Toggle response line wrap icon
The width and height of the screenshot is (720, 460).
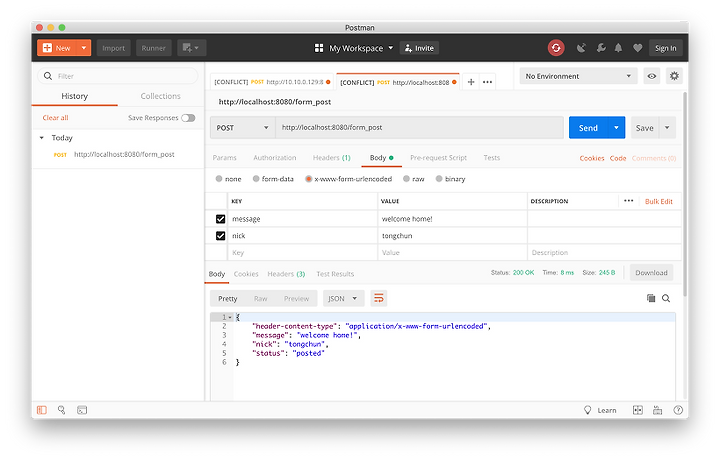[x=379, y=298]
